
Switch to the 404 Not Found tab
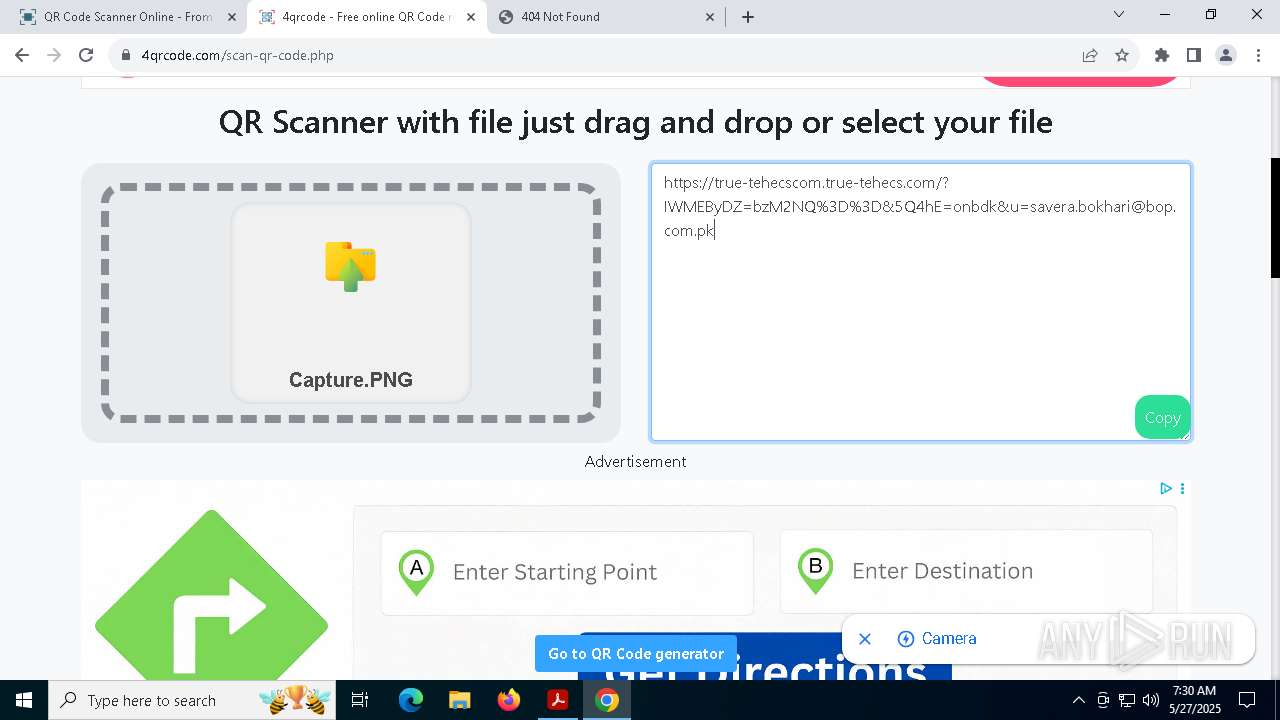coord(605,17)
